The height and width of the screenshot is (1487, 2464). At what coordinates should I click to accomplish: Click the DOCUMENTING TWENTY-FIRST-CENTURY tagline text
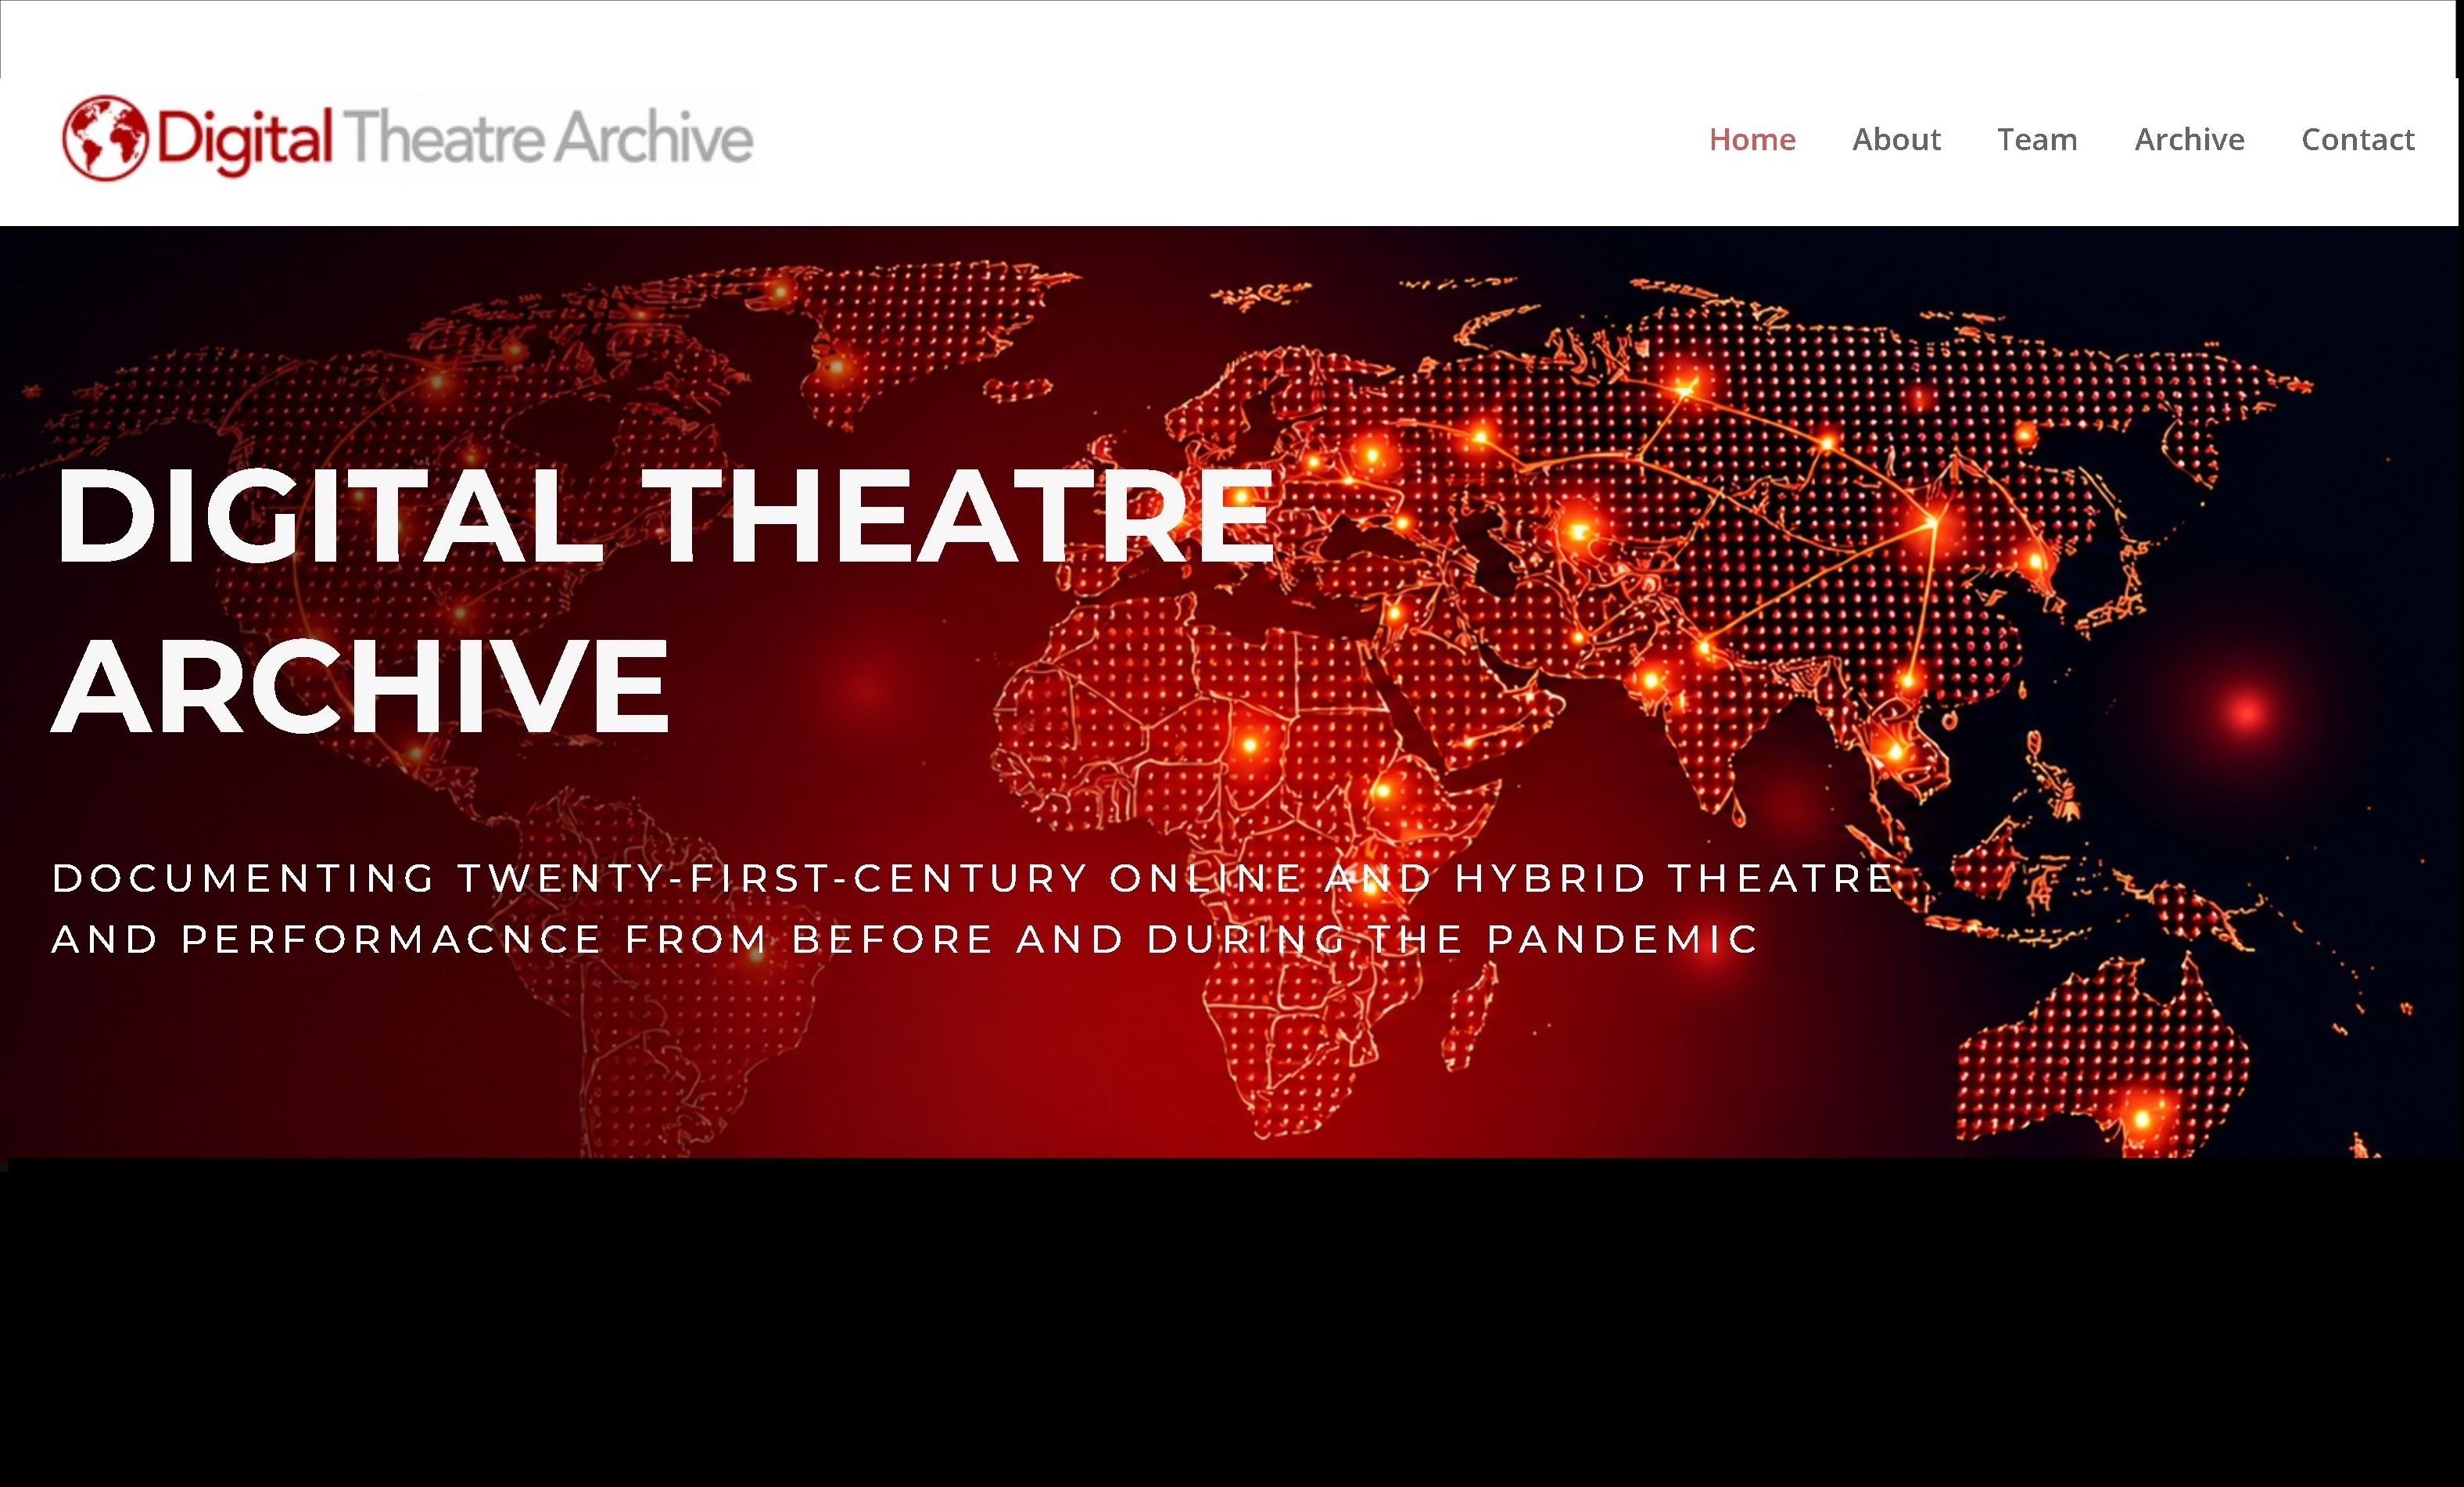(973, 909)
